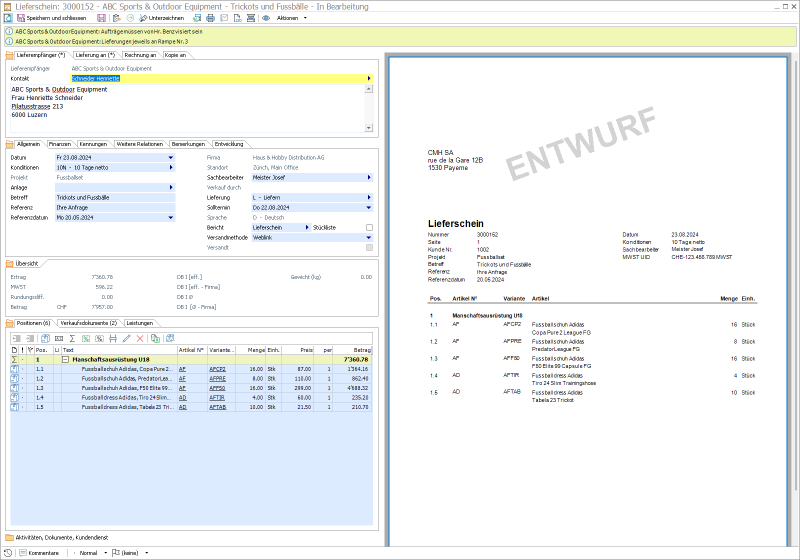Click the pencil edit position icon
This screenshot has width=800, height=560.
pyautogui.click(x=126, y=338)
